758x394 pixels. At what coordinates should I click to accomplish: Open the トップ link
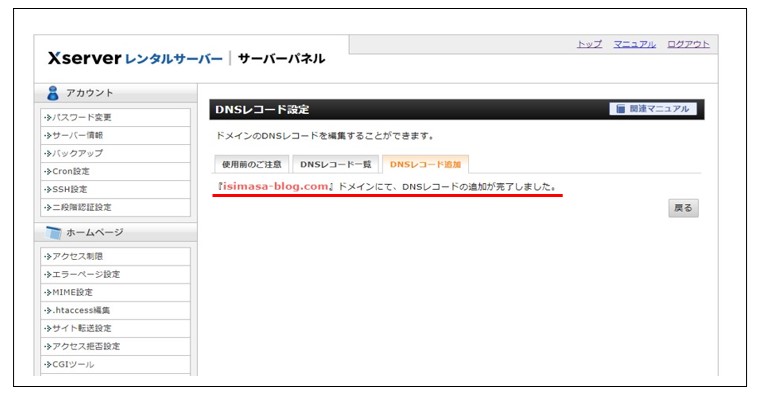pyautogui.click(x=589, y=44)
